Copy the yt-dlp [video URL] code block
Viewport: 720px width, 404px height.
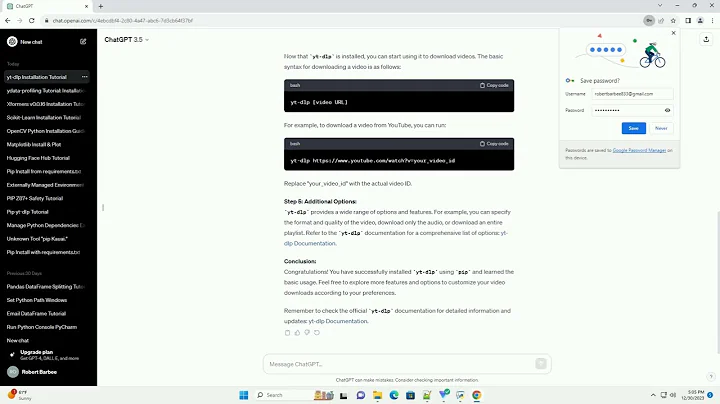click(x=494, y=85)
